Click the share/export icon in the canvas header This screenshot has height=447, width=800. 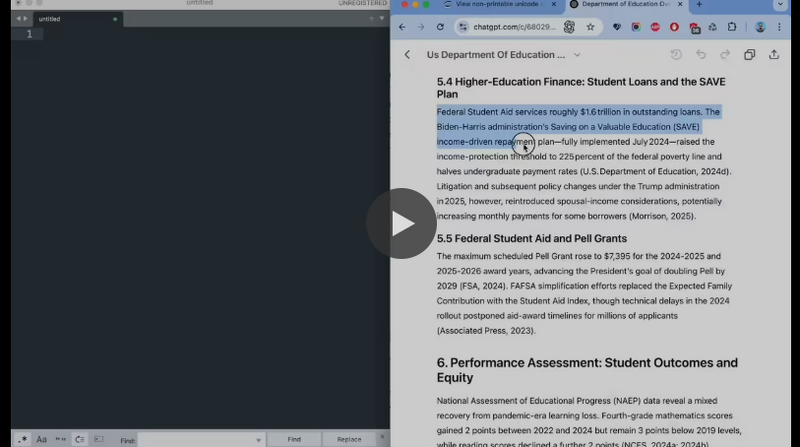(x=774, y=55)
